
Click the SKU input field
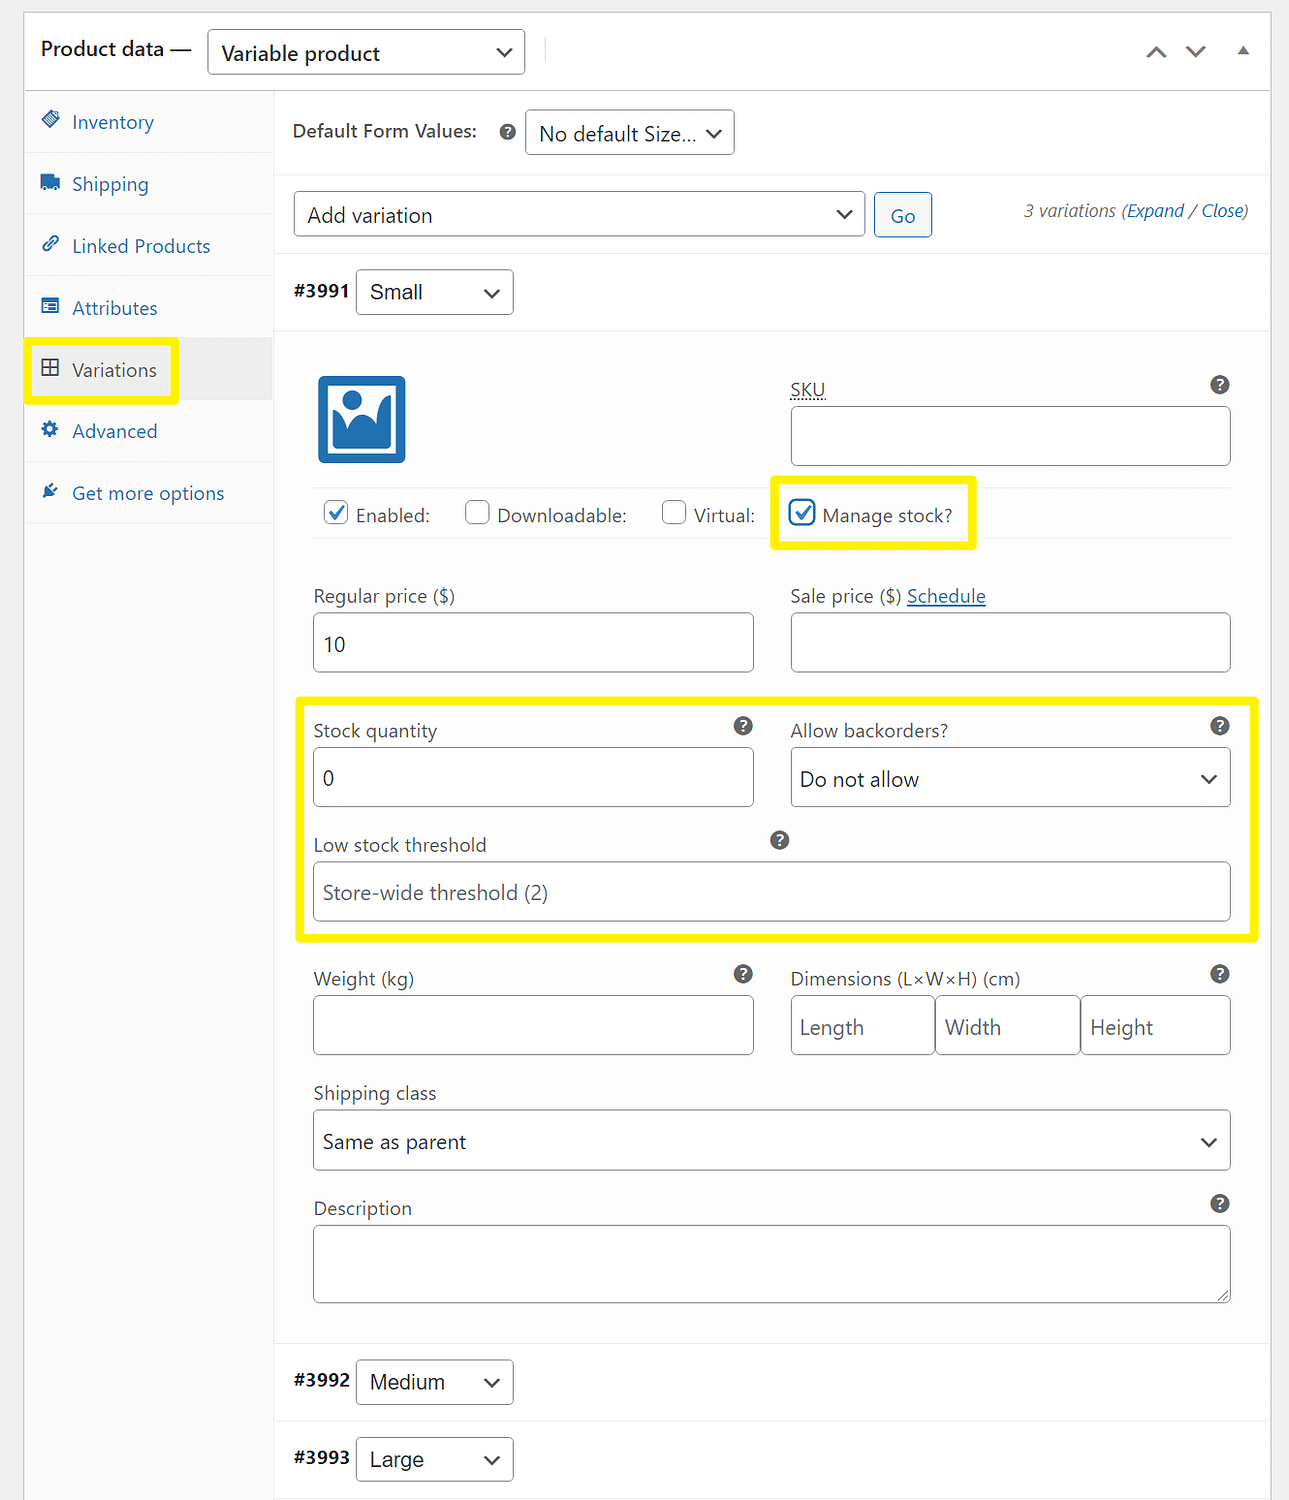(x=1010, y=436)
